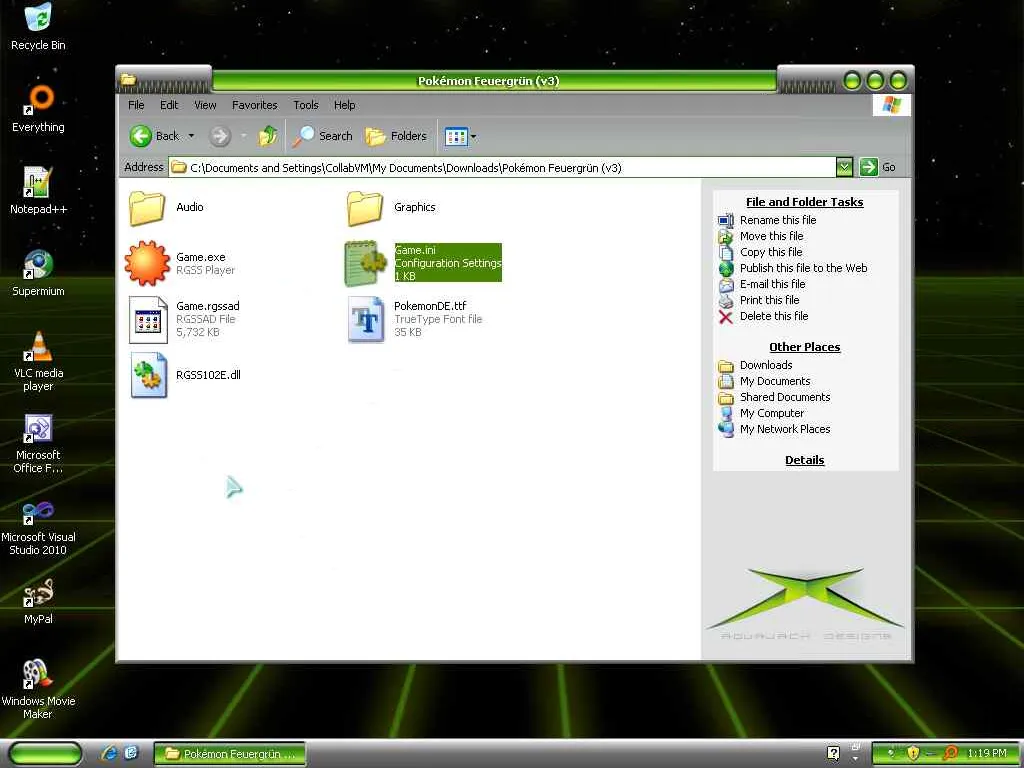Open the Edit menu
Viewport: 1024px width, 768px height.
168,105
